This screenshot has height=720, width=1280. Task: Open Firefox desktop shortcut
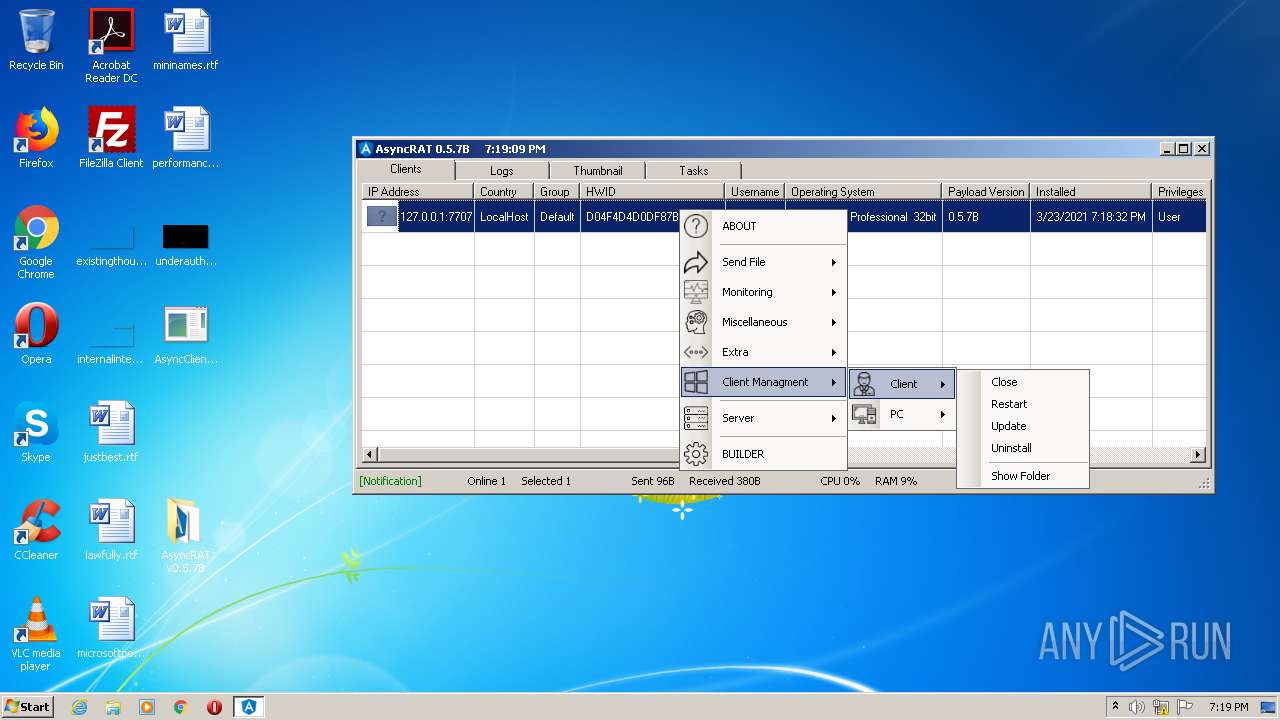coord(36,139)
